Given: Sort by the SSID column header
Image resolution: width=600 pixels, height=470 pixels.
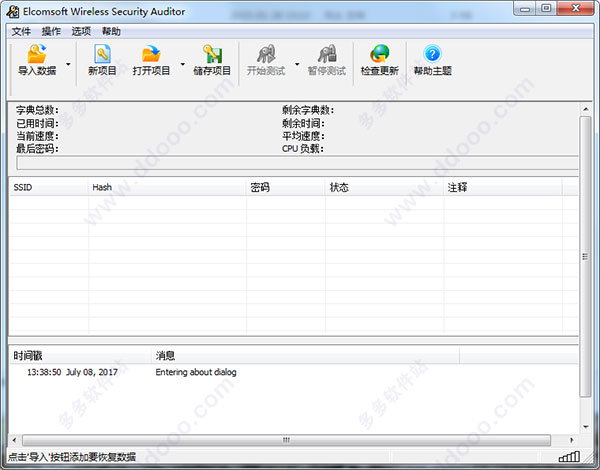Looking at the screenshot, I should (x=49, y=187).
